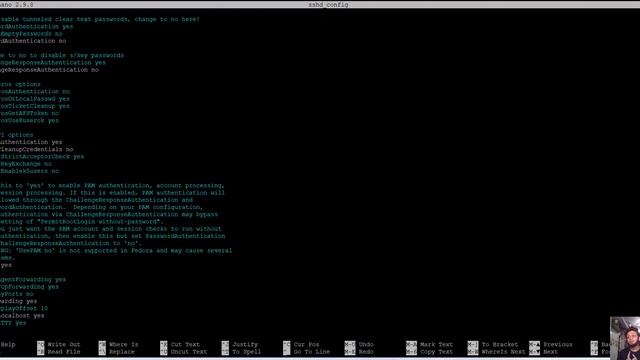Click the 'ocalhost yes' line

[22, 316]
